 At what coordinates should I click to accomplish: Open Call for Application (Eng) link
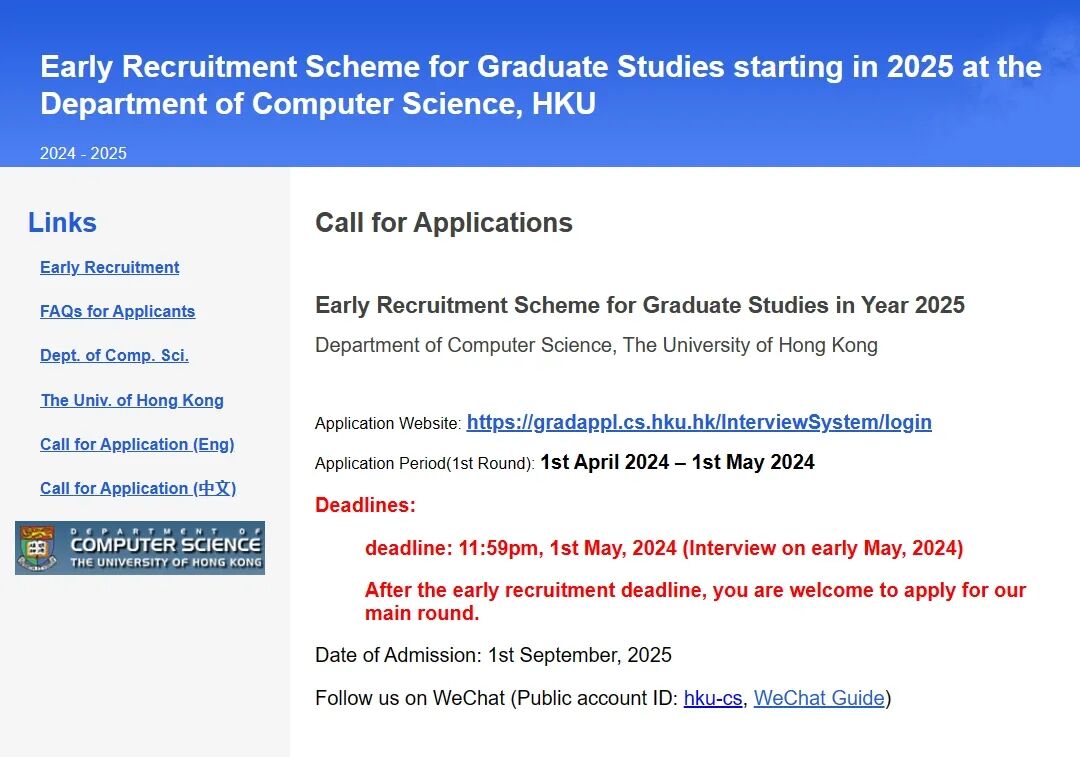[137, 444]
